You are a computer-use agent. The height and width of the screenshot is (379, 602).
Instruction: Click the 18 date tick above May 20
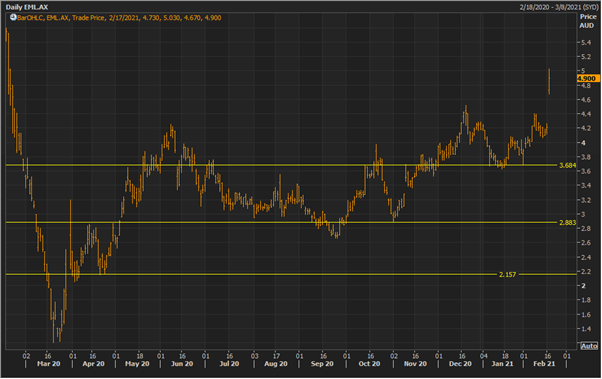pos(140,356)
